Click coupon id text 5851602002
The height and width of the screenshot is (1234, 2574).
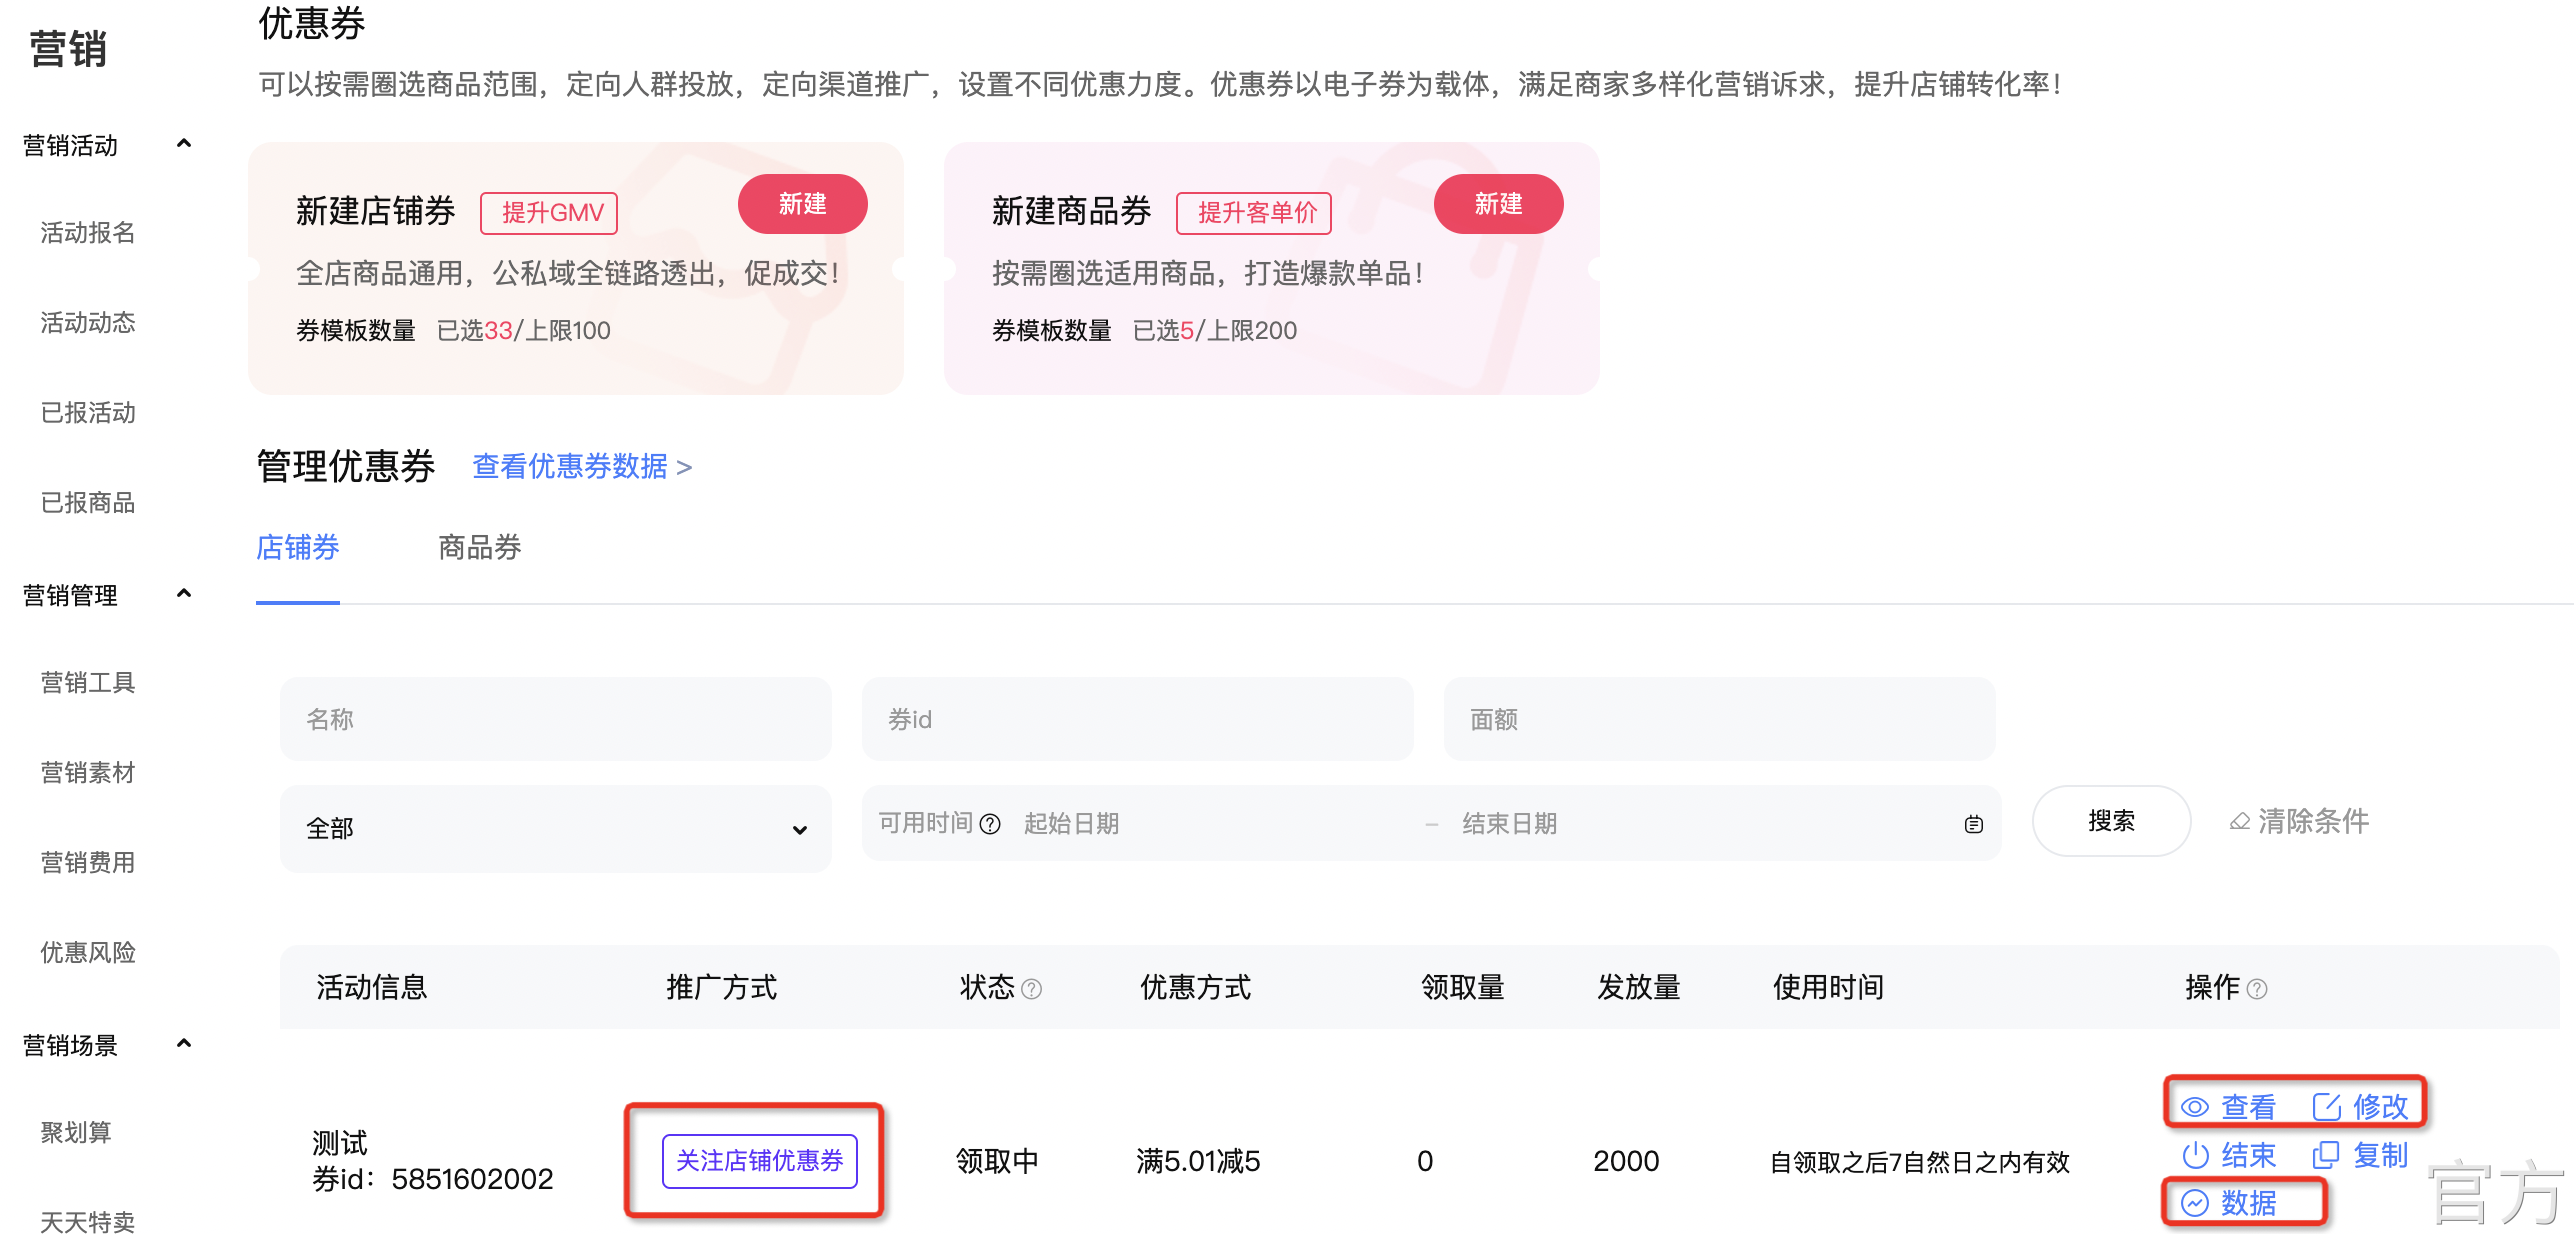pyautogui.click(x=472, y=1179)
